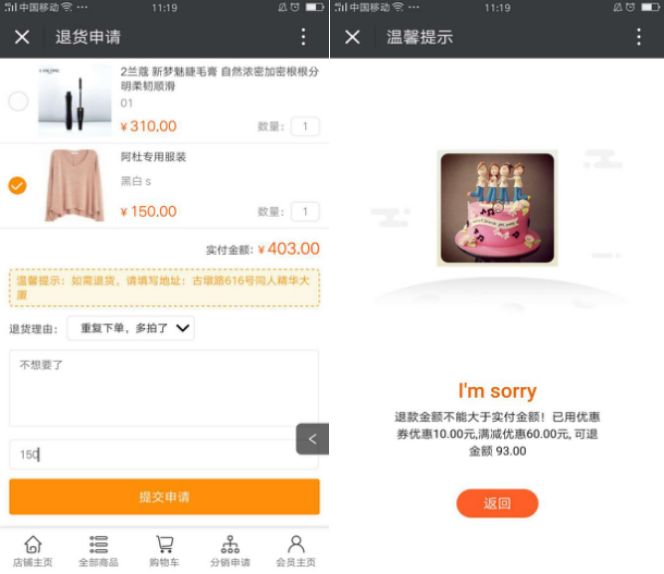This screenshot has height=574, width=664.
Task: Close the 退货申请 page with X
Action: (22, 37)
